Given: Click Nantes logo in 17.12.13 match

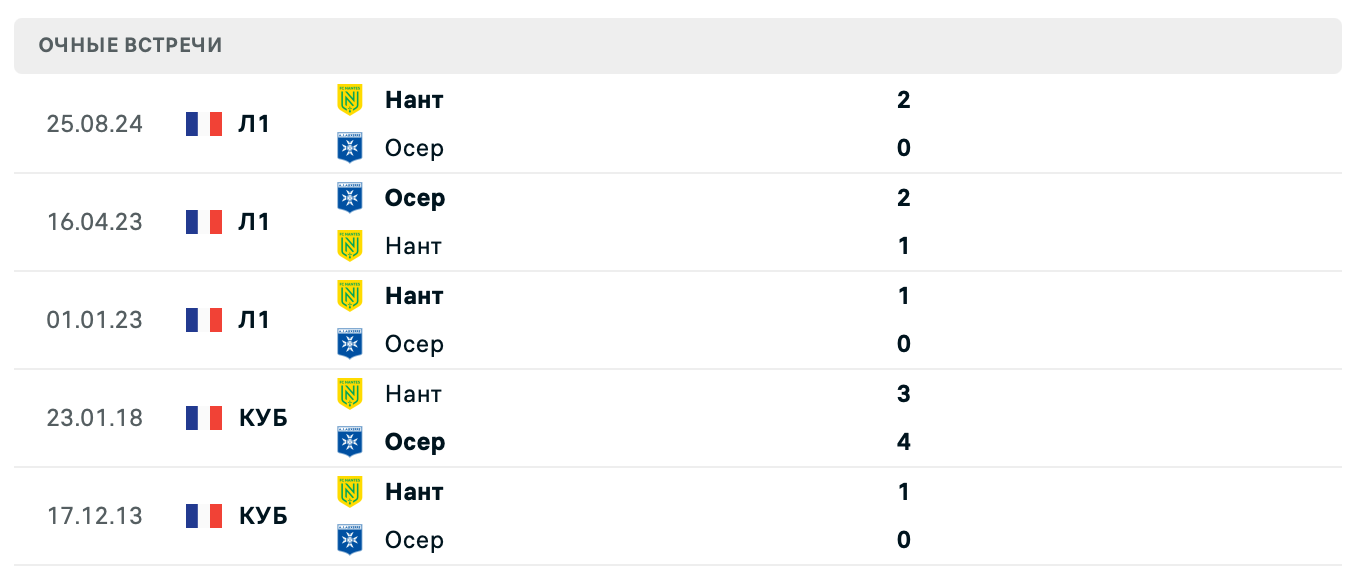Looking at the screenshot, I should click(x=350, y=491).
